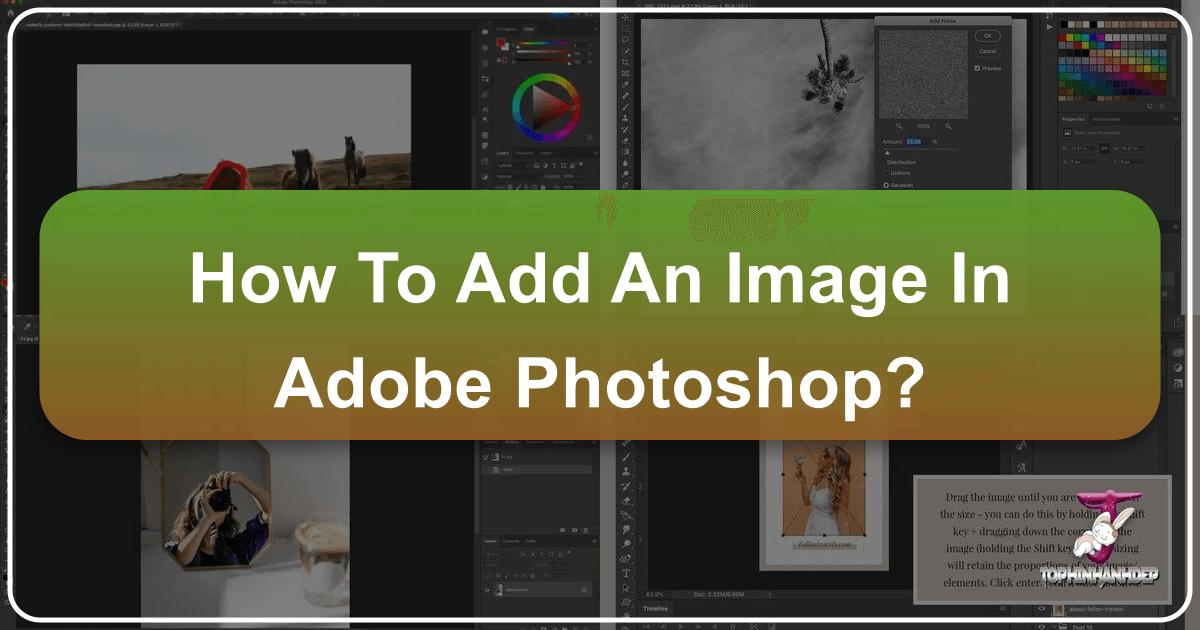
Task: Enable the Preview checkbox in Add Noise dialog
Action: (977, 68)
